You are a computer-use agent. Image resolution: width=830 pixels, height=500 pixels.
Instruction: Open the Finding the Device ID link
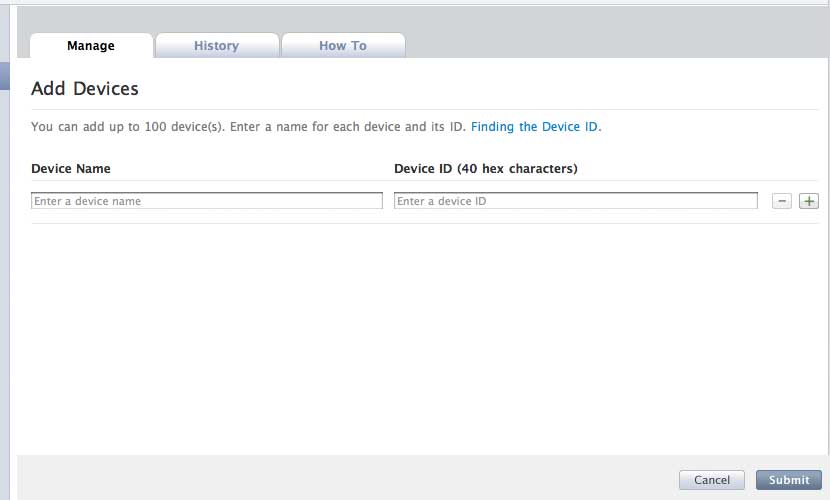pyautogui.click(x=535, y=127)
